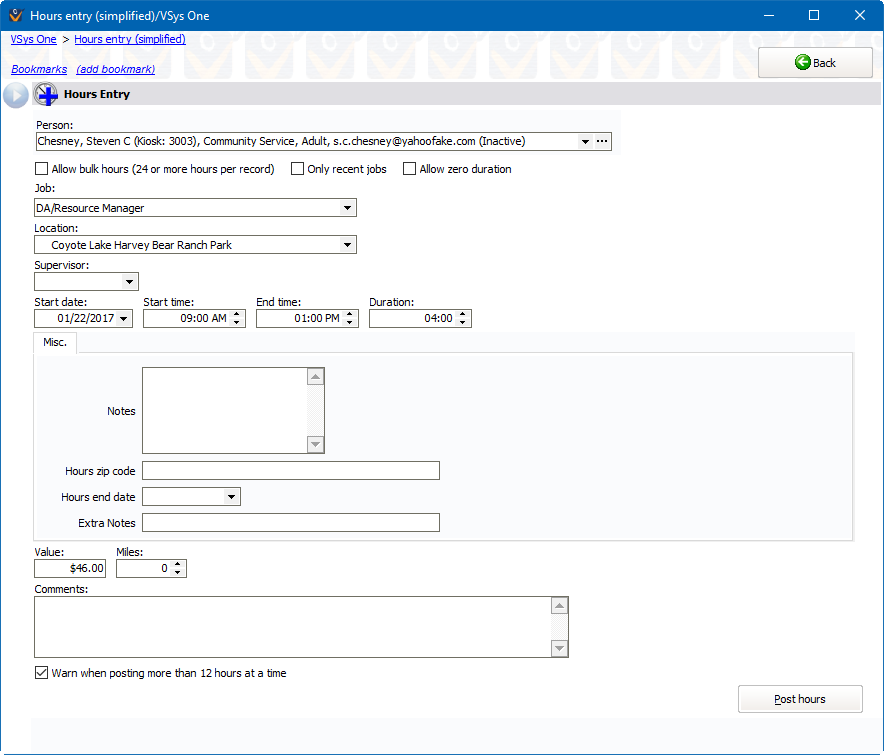Open the Location dropdown
This screenshot has width=884, height=755.
pyautogui.click(x=347, y=245)
